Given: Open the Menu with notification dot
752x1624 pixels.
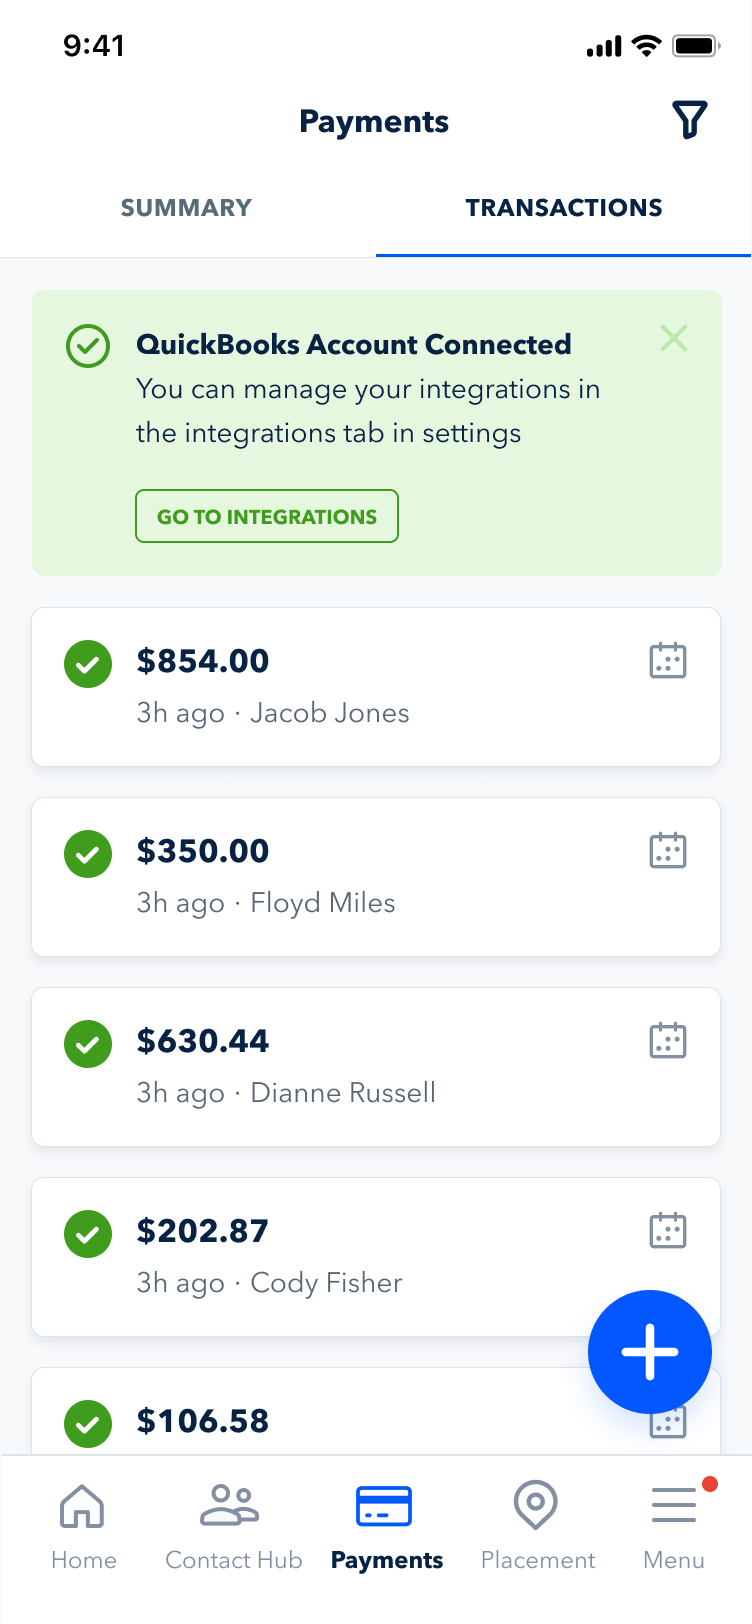Looking at the screenshot, I should (x=674, y=1525).
